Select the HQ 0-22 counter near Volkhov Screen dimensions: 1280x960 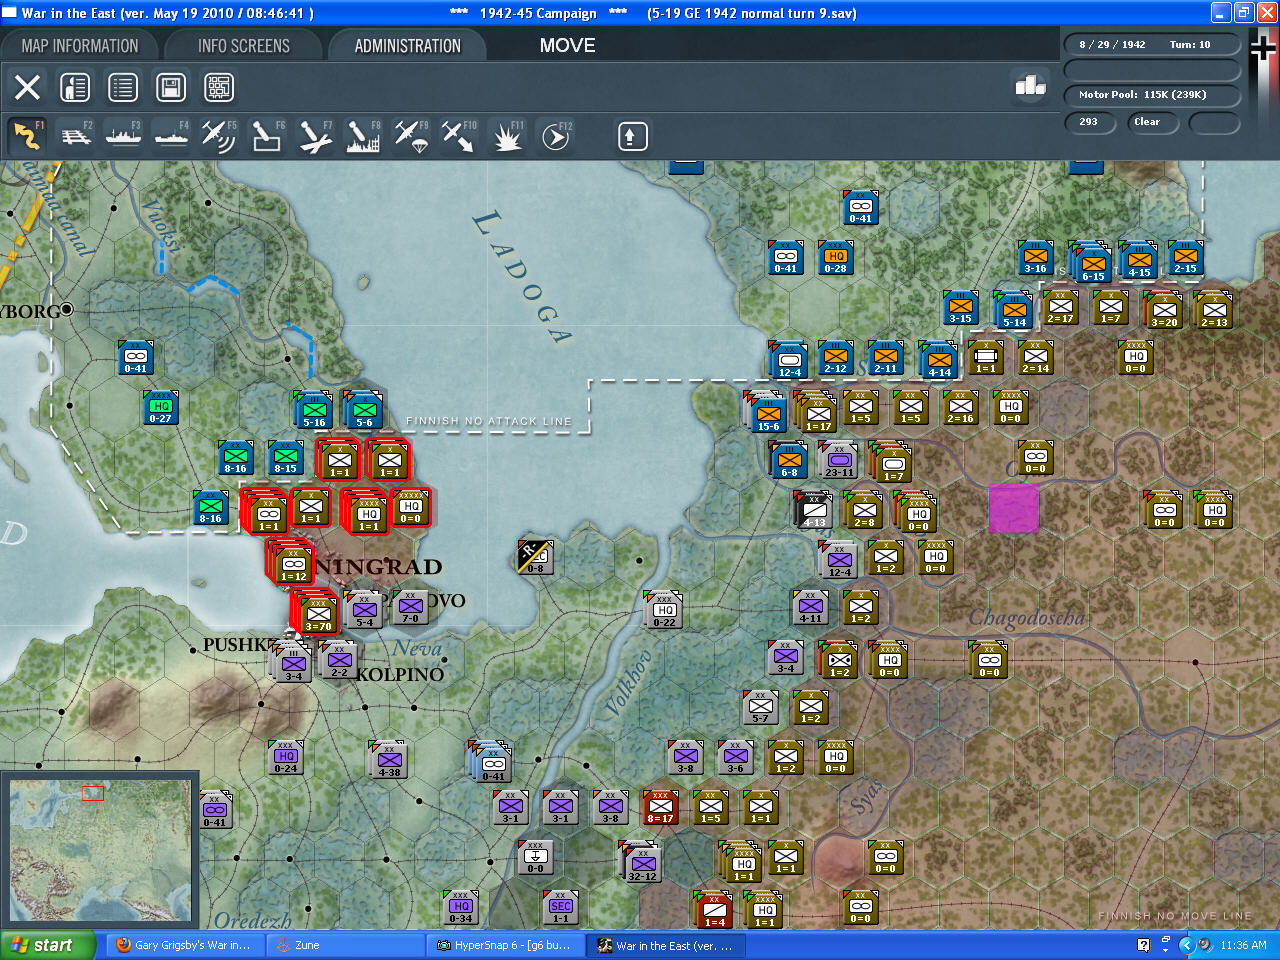click(665, 610)
